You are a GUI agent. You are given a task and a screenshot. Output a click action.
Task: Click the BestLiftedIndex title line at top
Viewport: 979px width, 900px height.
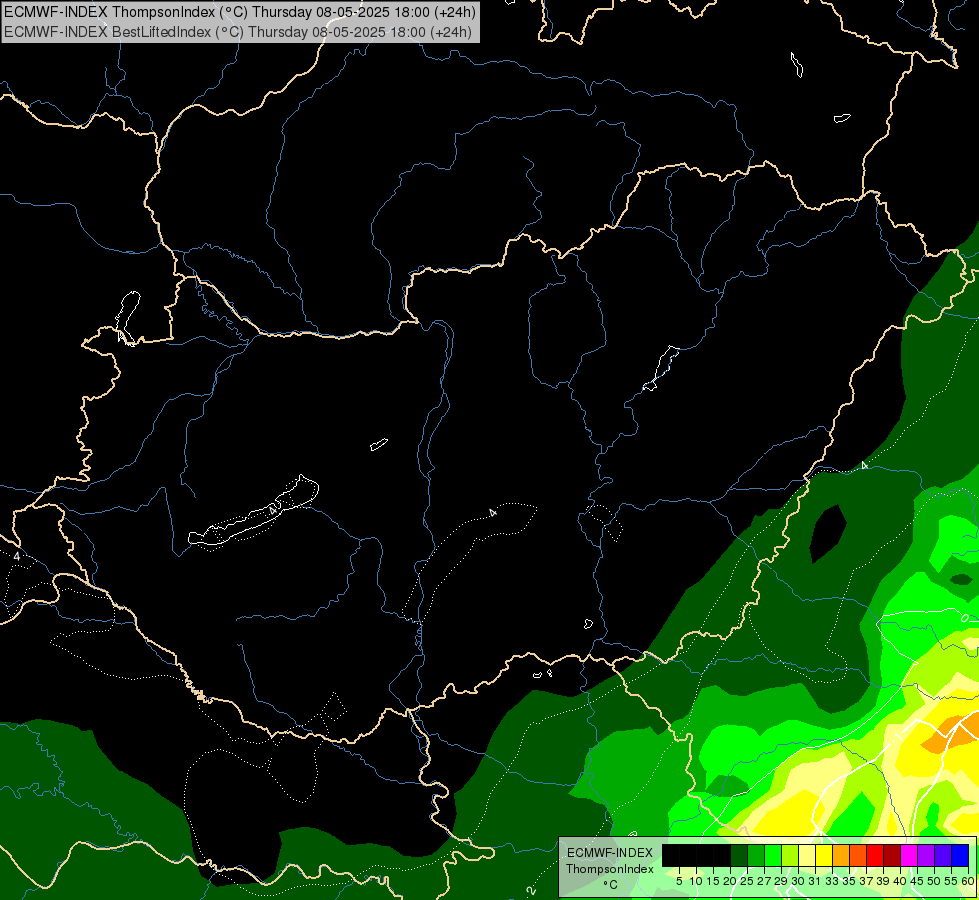tap(238, 32)
